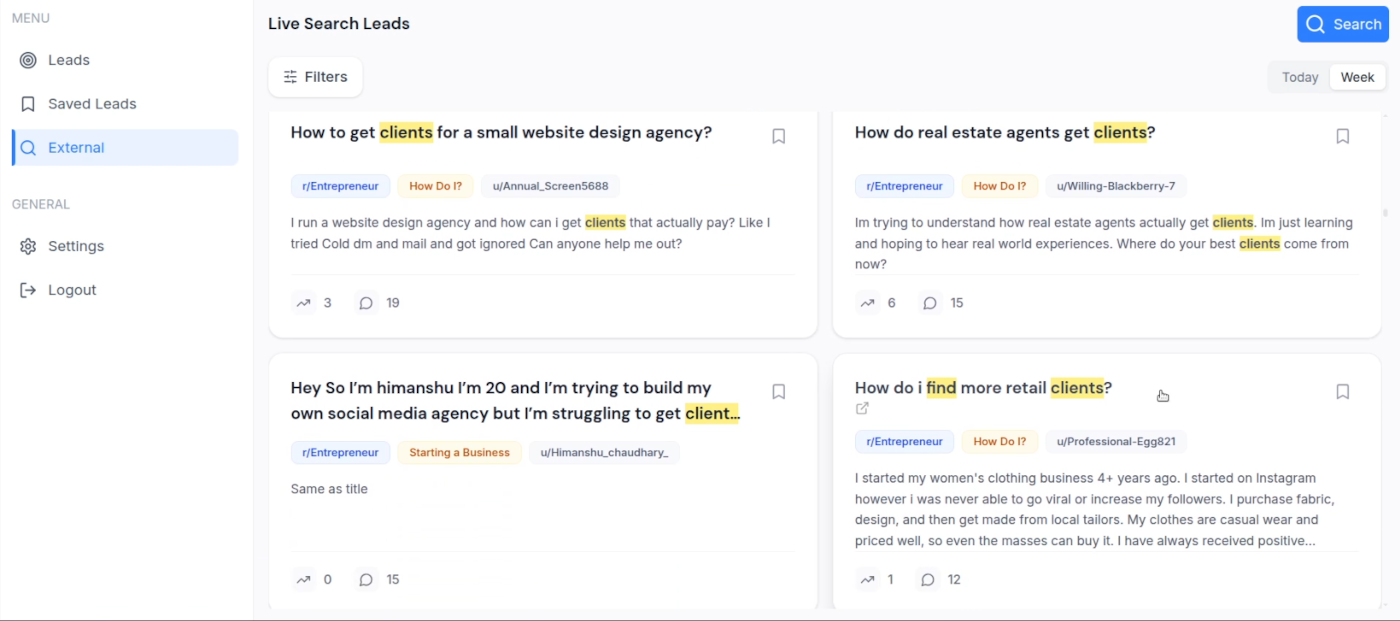The image size is (1400, 621).
Task: Open the Filters panel
Action: pos(315,76)
